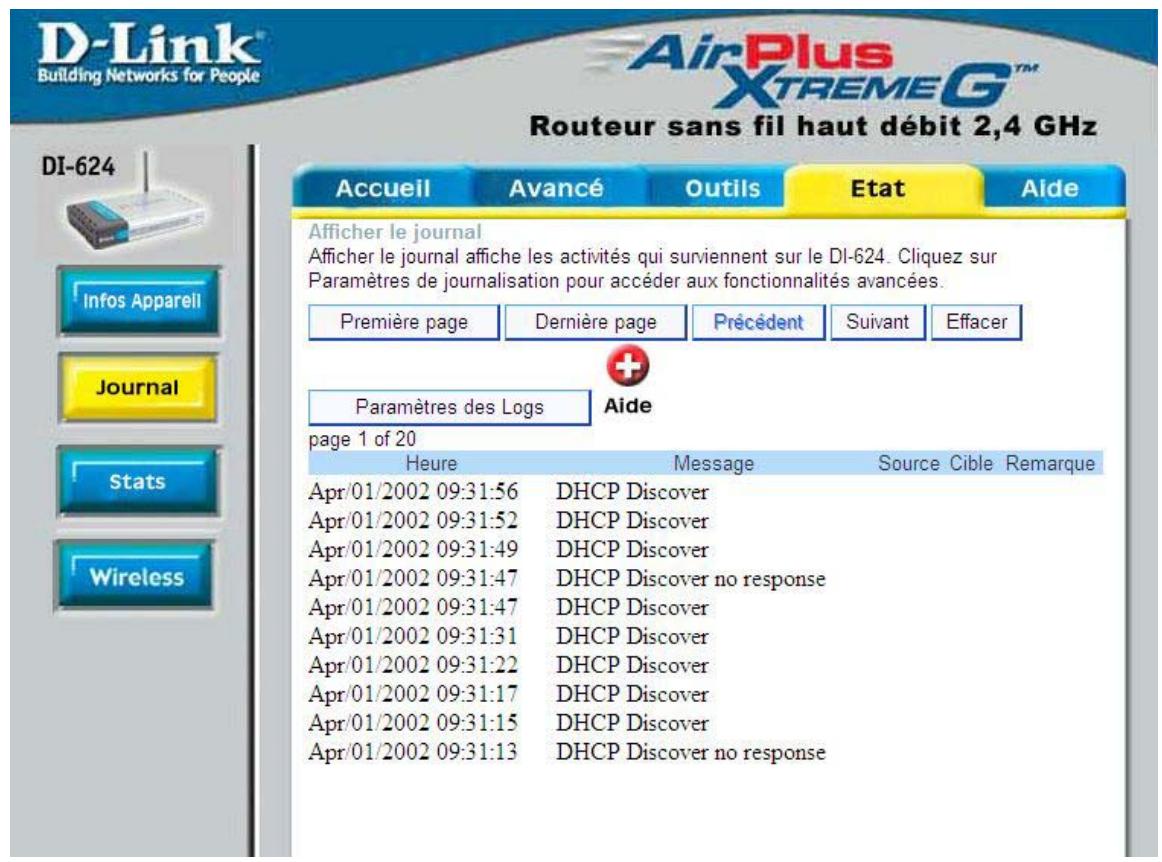This screenshot has width=1162, height=862.
Task: Click the D-Link logo
Action: tap(148, 53)
